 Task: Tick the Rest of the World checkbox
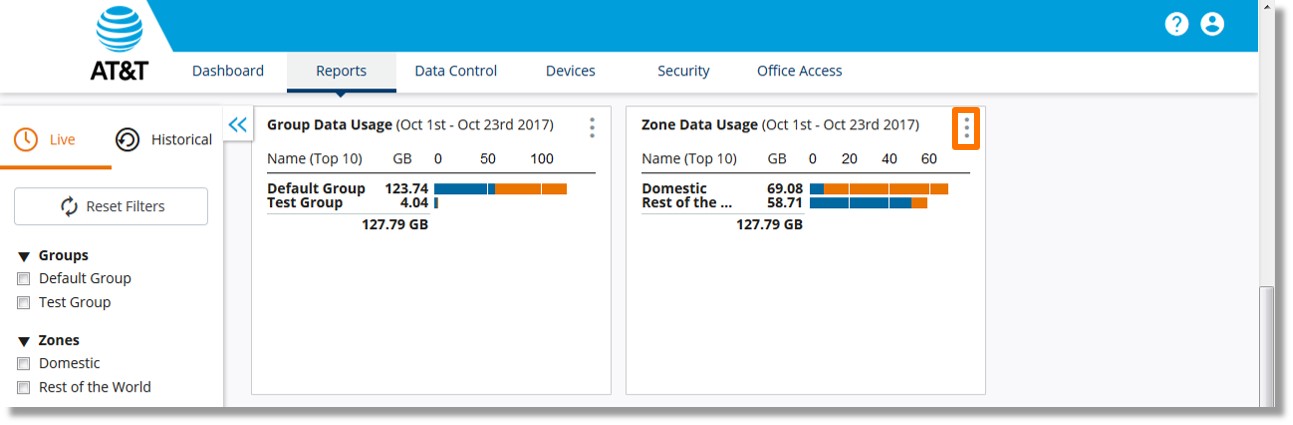24,388
